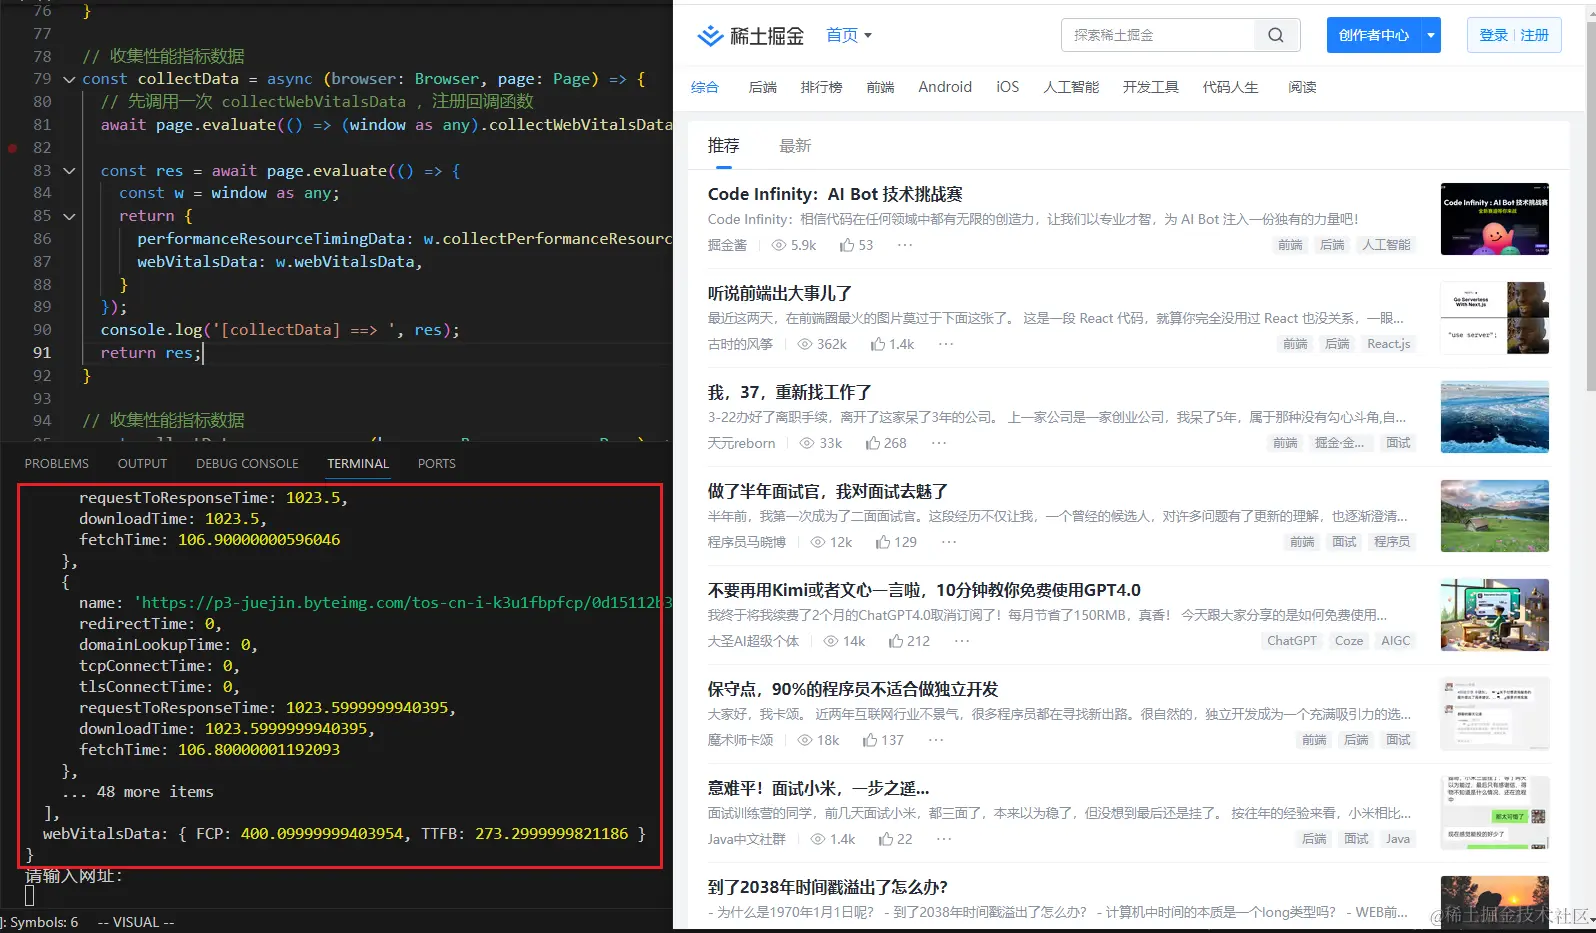Open article '做了半年面试官，我对面试去魅了'
The height and width of the screenshot is (933, 1596).
pos(828,491)
